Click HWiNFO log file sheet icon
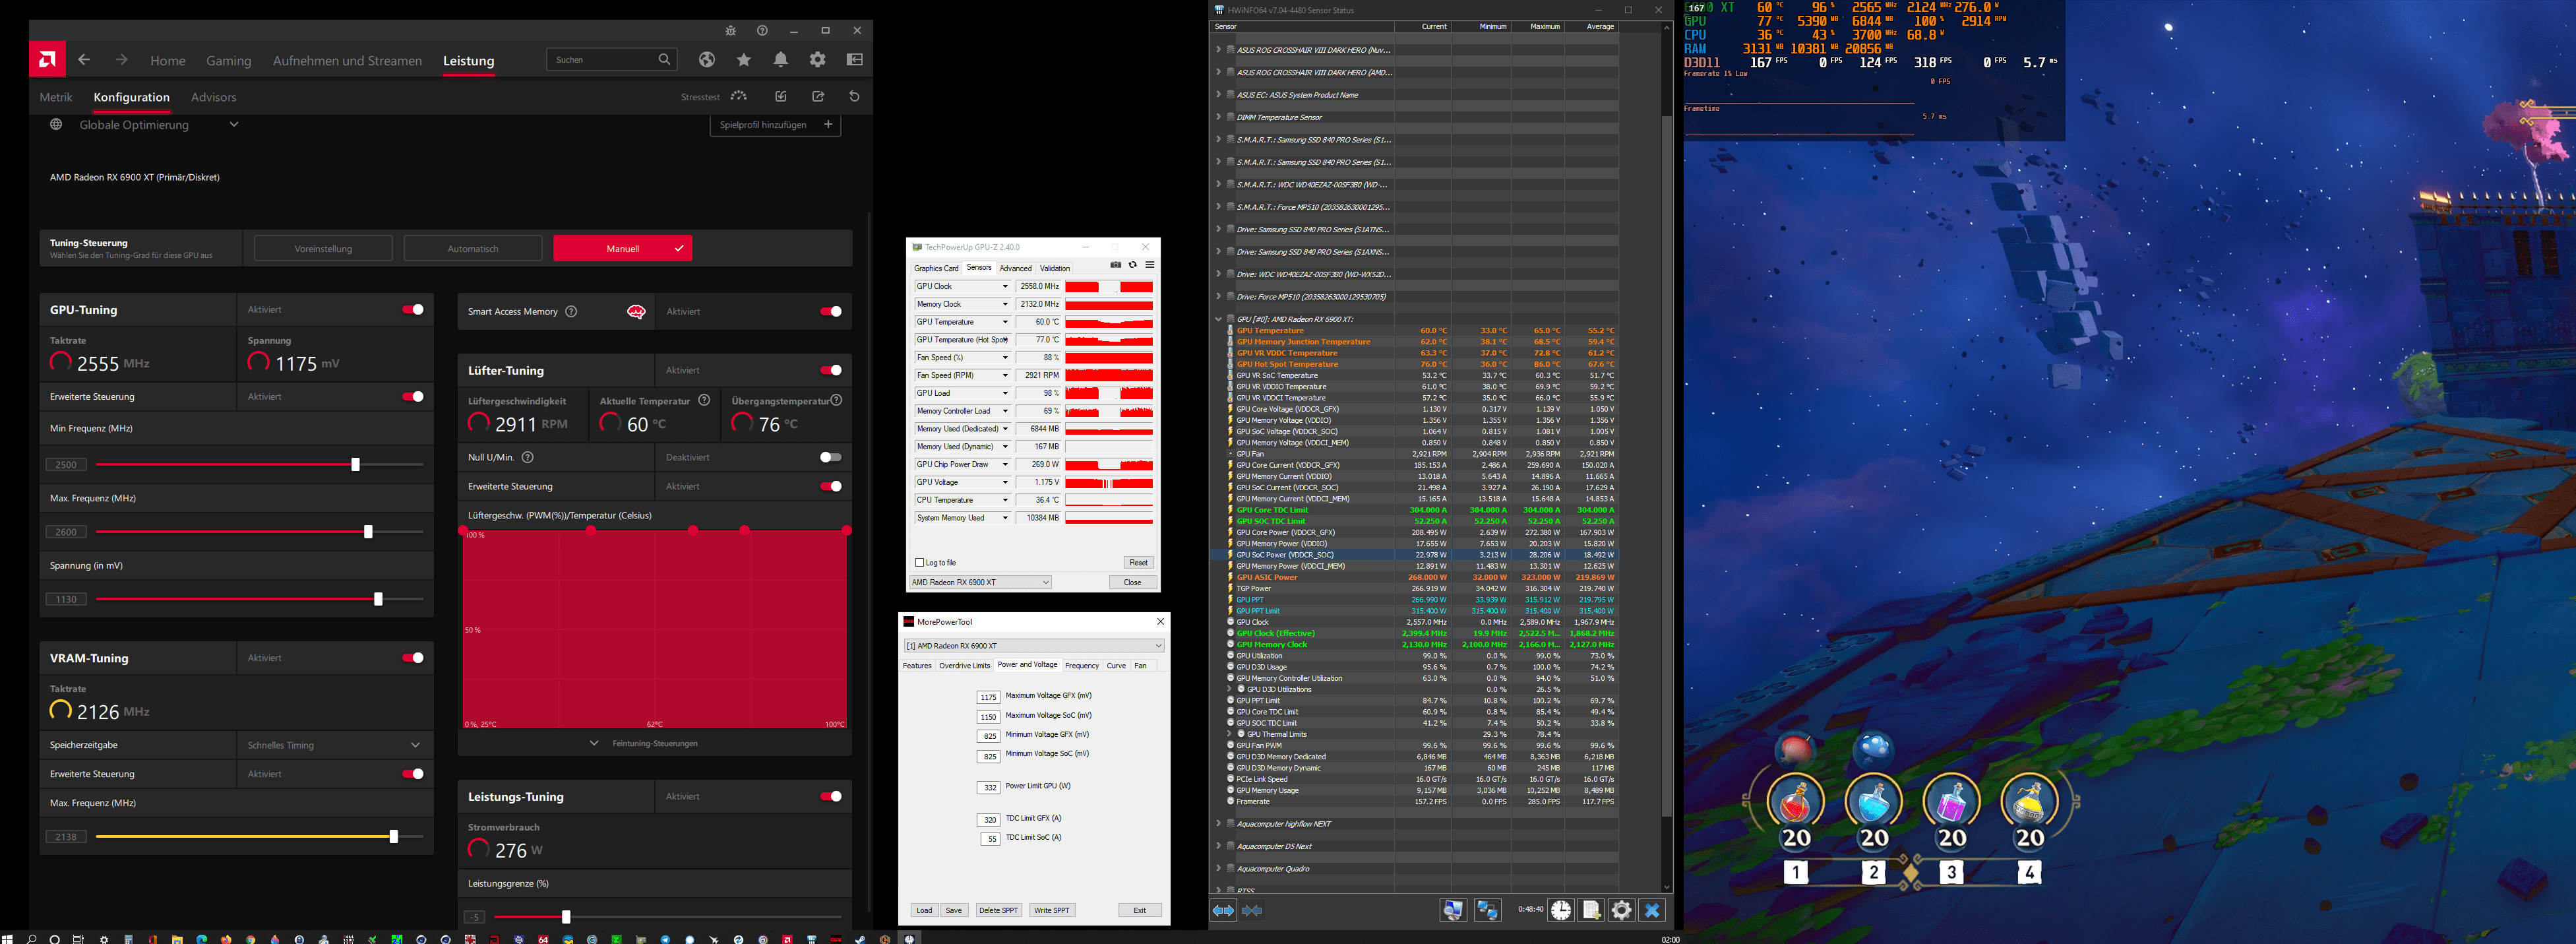Image resolution: width=2576 pixels, height=944 pixels. 1591,910
